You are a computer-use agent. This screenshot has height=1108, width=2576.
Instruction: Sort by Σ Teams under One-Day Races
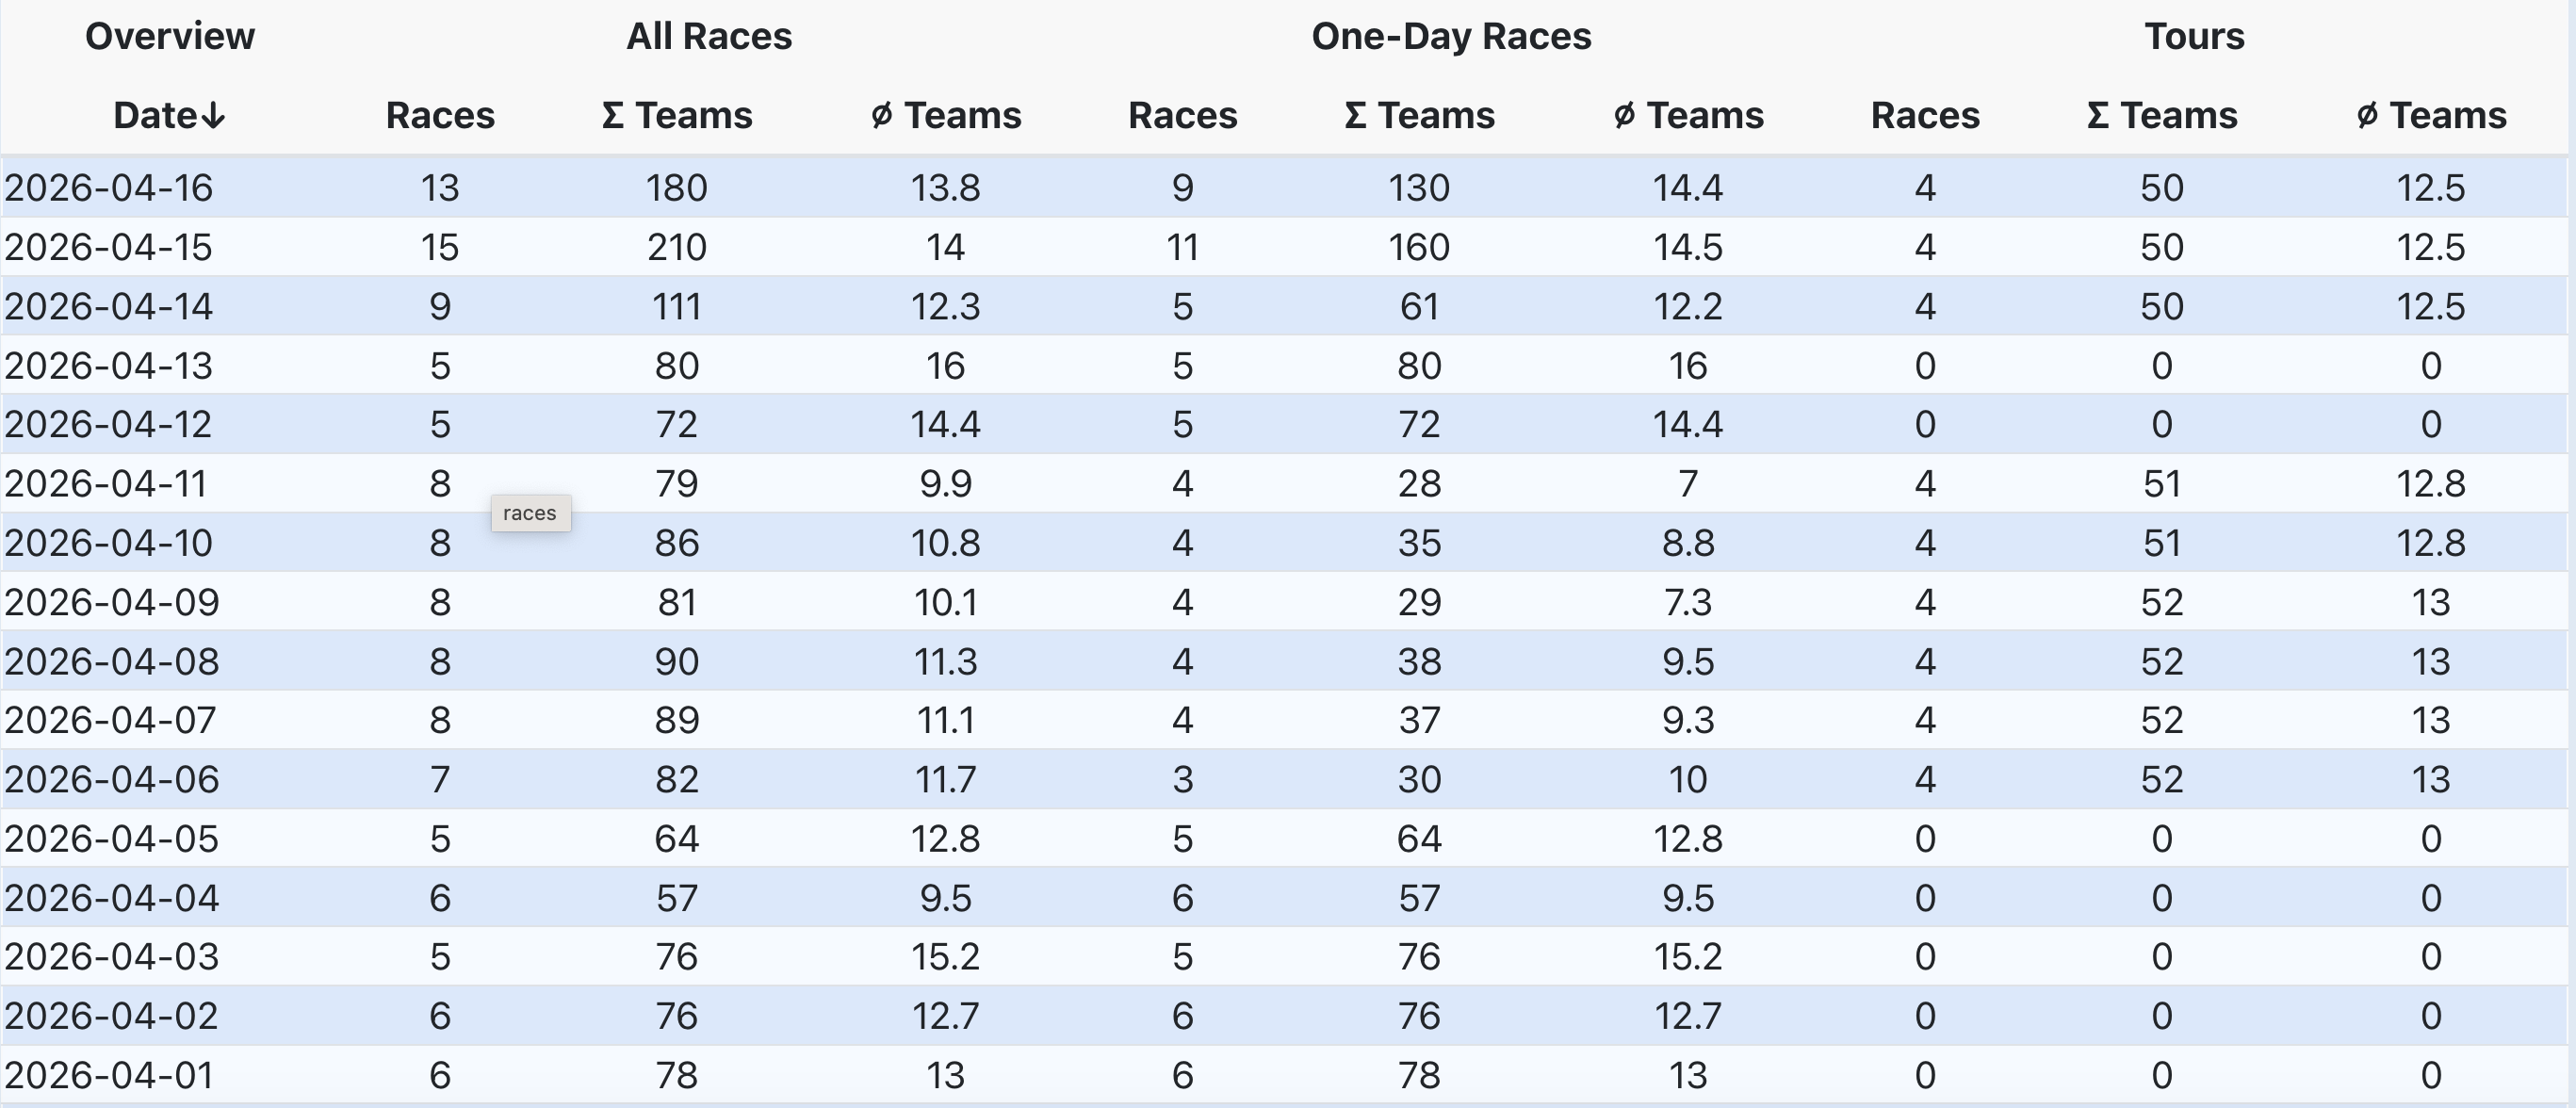(1419, 116)
